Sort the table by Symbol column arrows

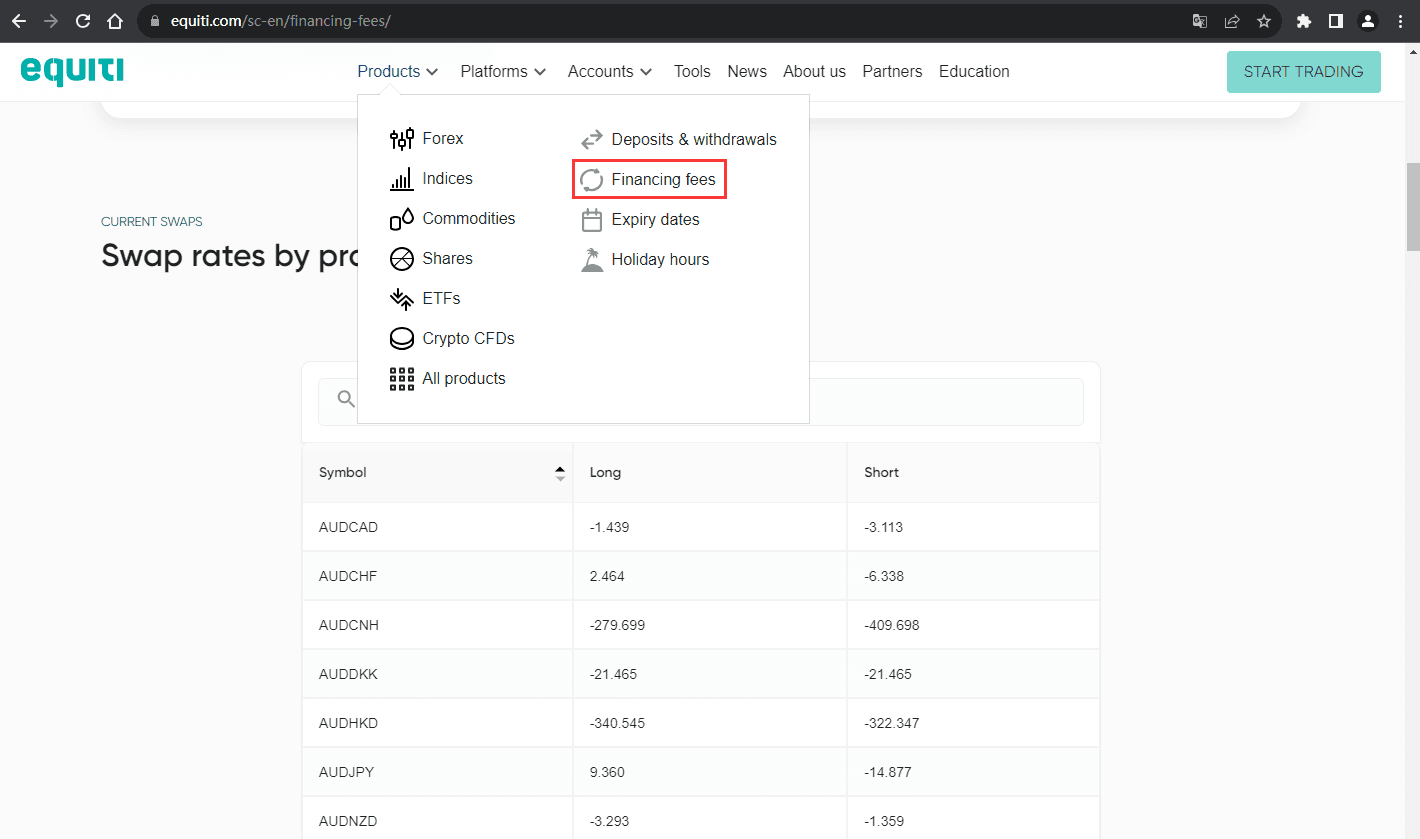click(x=560, y=473)
